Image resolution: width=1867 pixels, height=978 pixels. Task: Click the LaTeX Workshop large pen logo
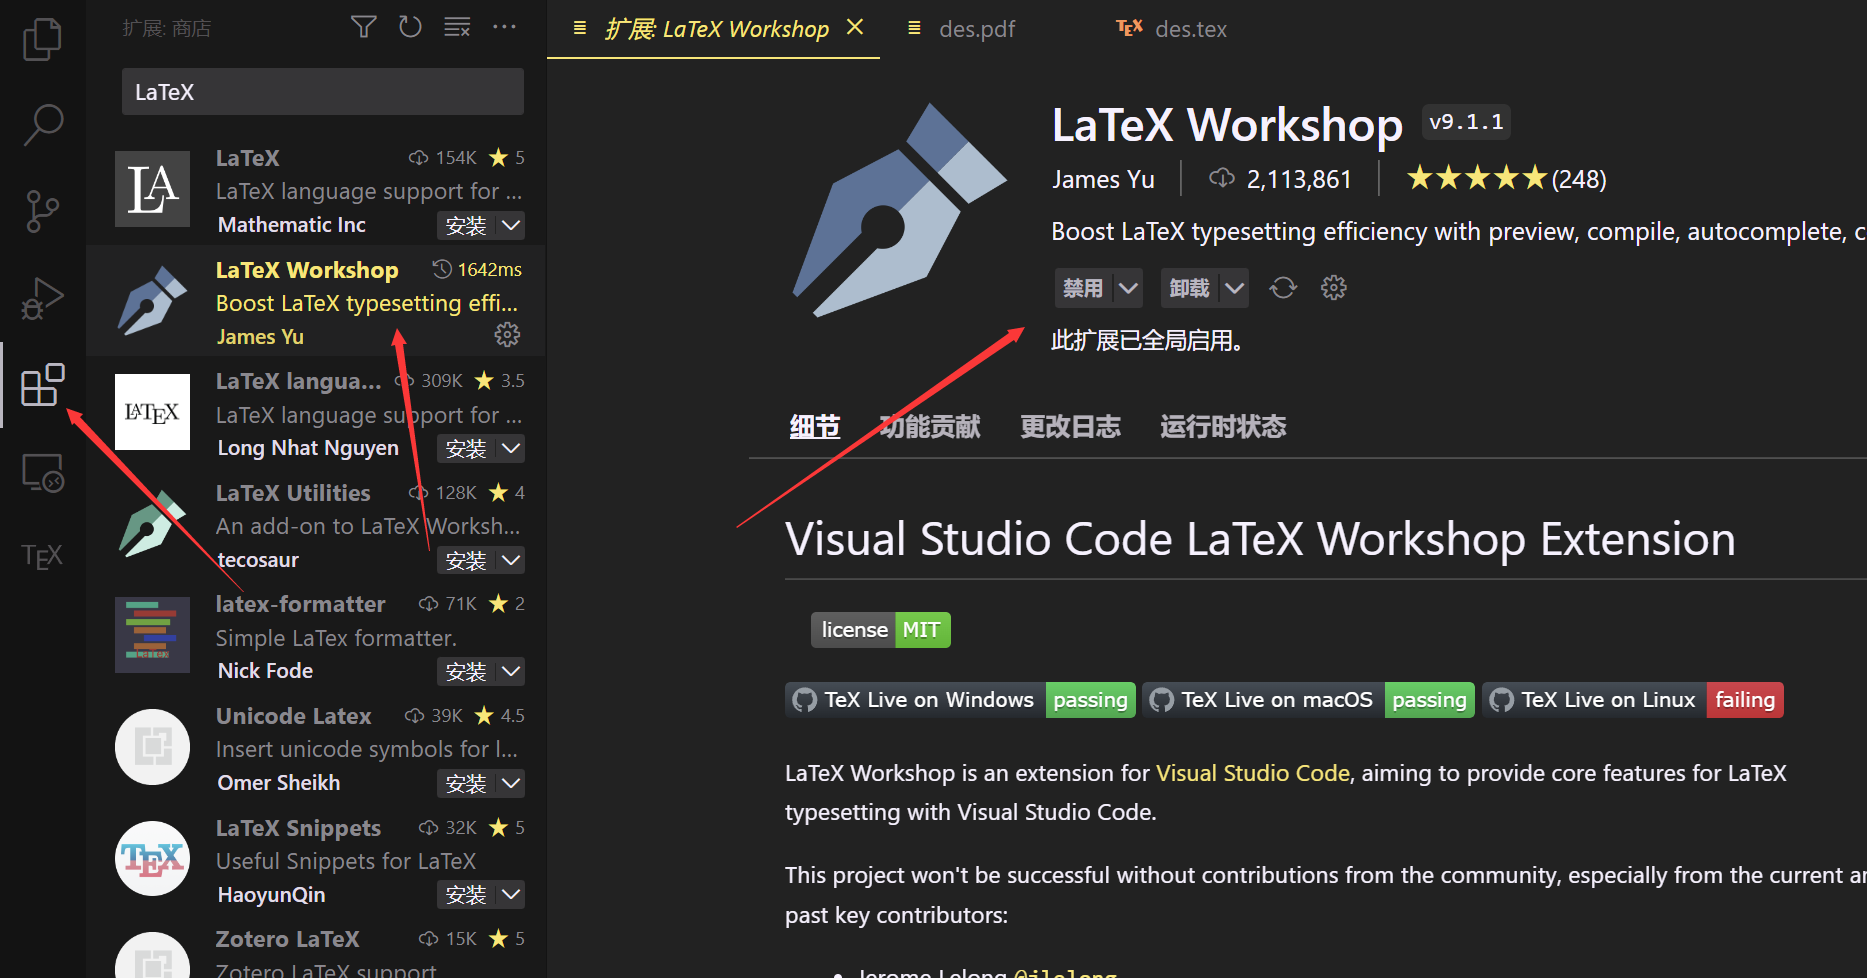899,211
